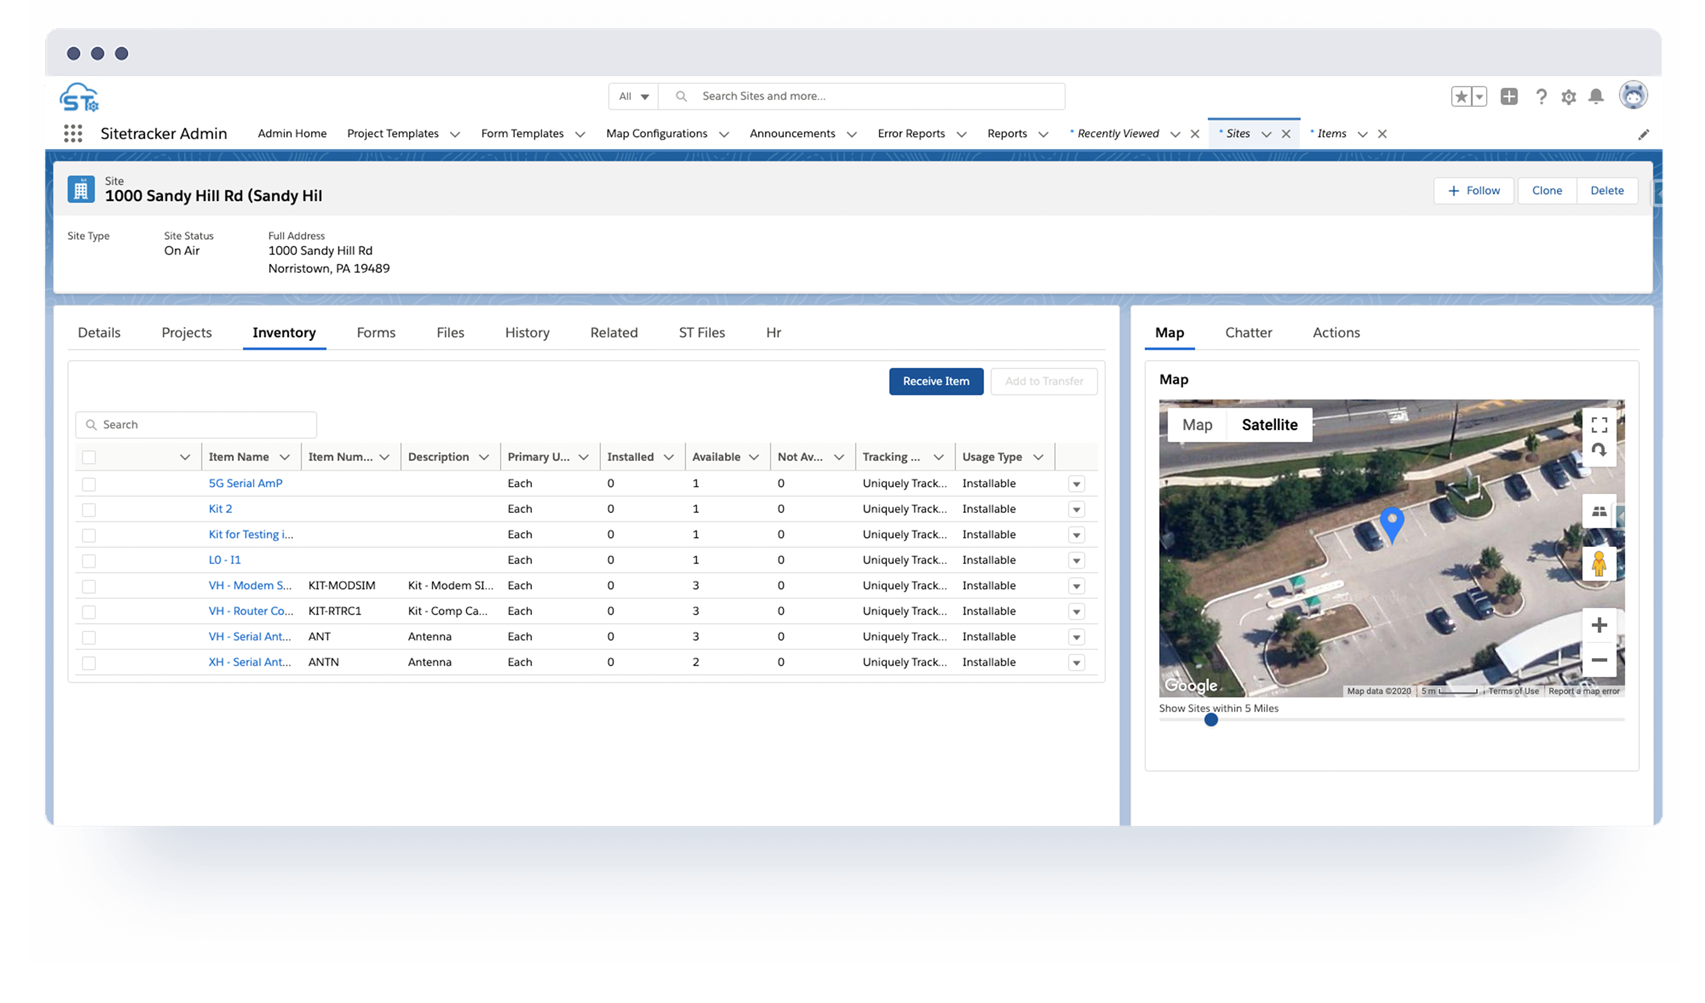Viewport: 1705px width, 1003px height.
Task: Open the Kit 2 item link
Action: [220, 509]
